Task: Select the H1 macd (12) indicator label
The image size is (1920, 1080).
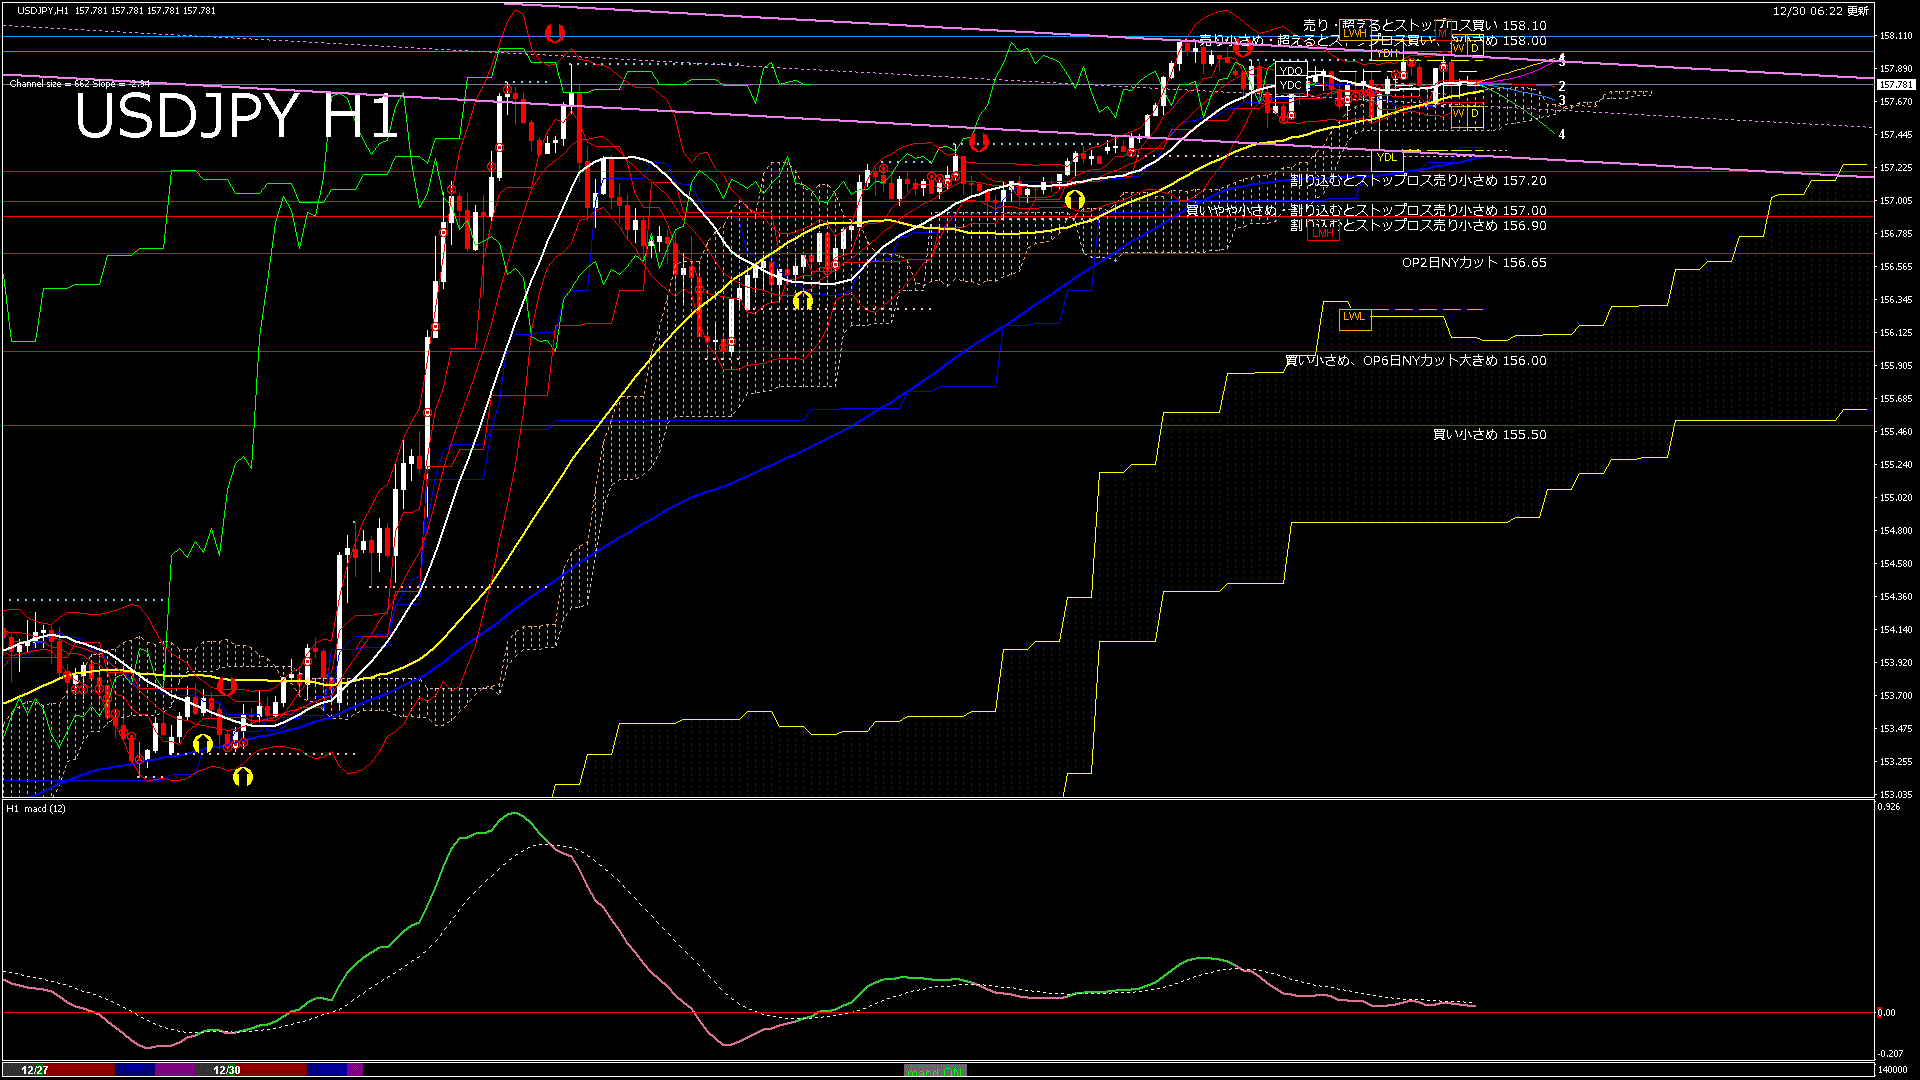Action: [x=37, y=808]
